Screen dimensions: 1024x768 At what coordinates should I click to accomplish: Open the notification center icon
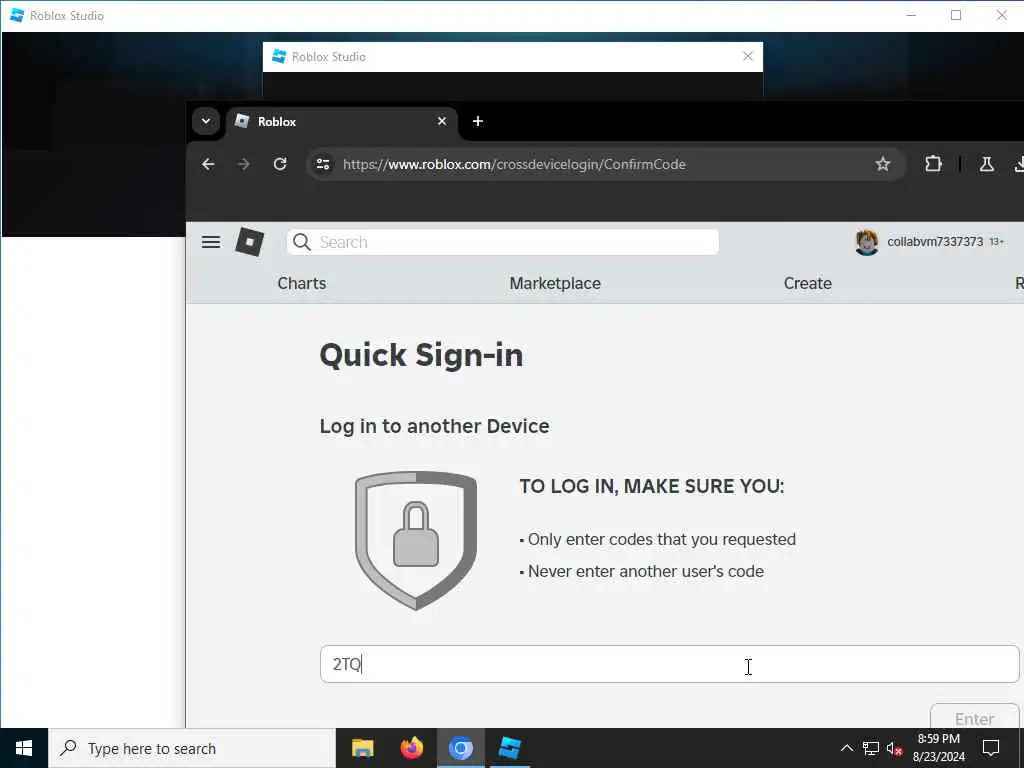click(991, 748)
